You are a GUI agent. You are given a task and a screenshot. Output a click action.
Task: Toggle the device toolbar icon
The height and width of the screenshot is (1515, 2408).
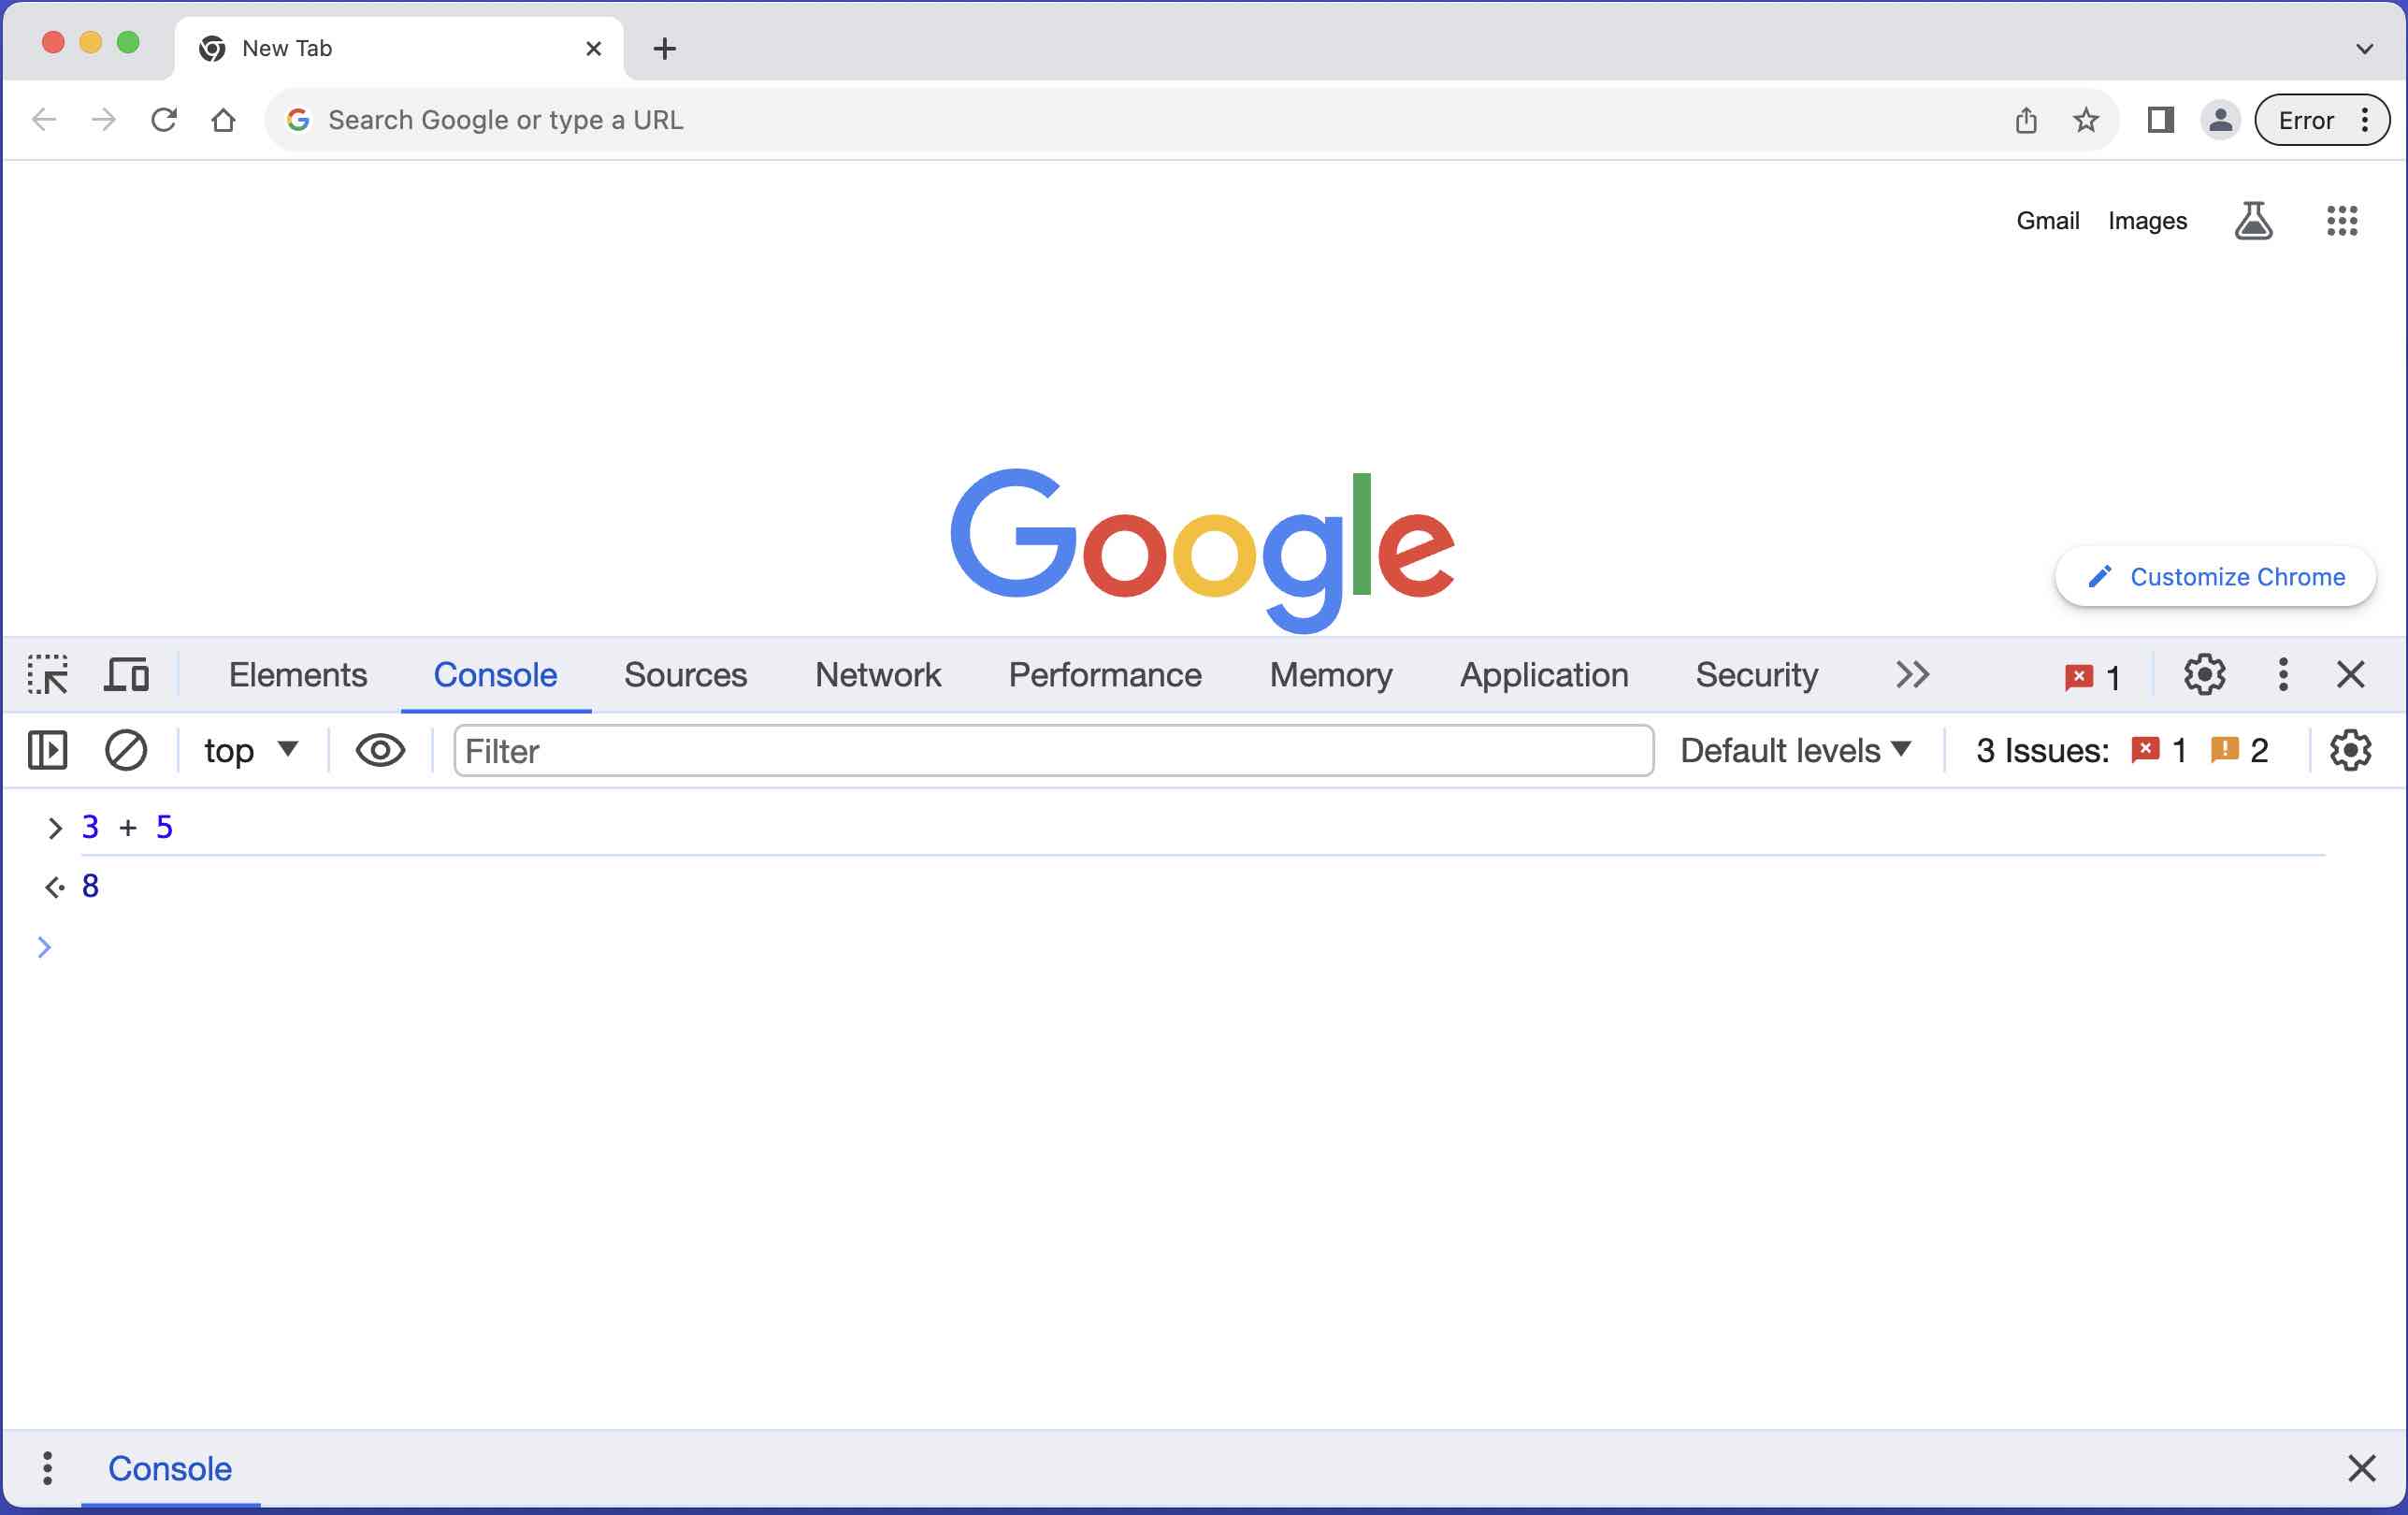tap(126, 675)
